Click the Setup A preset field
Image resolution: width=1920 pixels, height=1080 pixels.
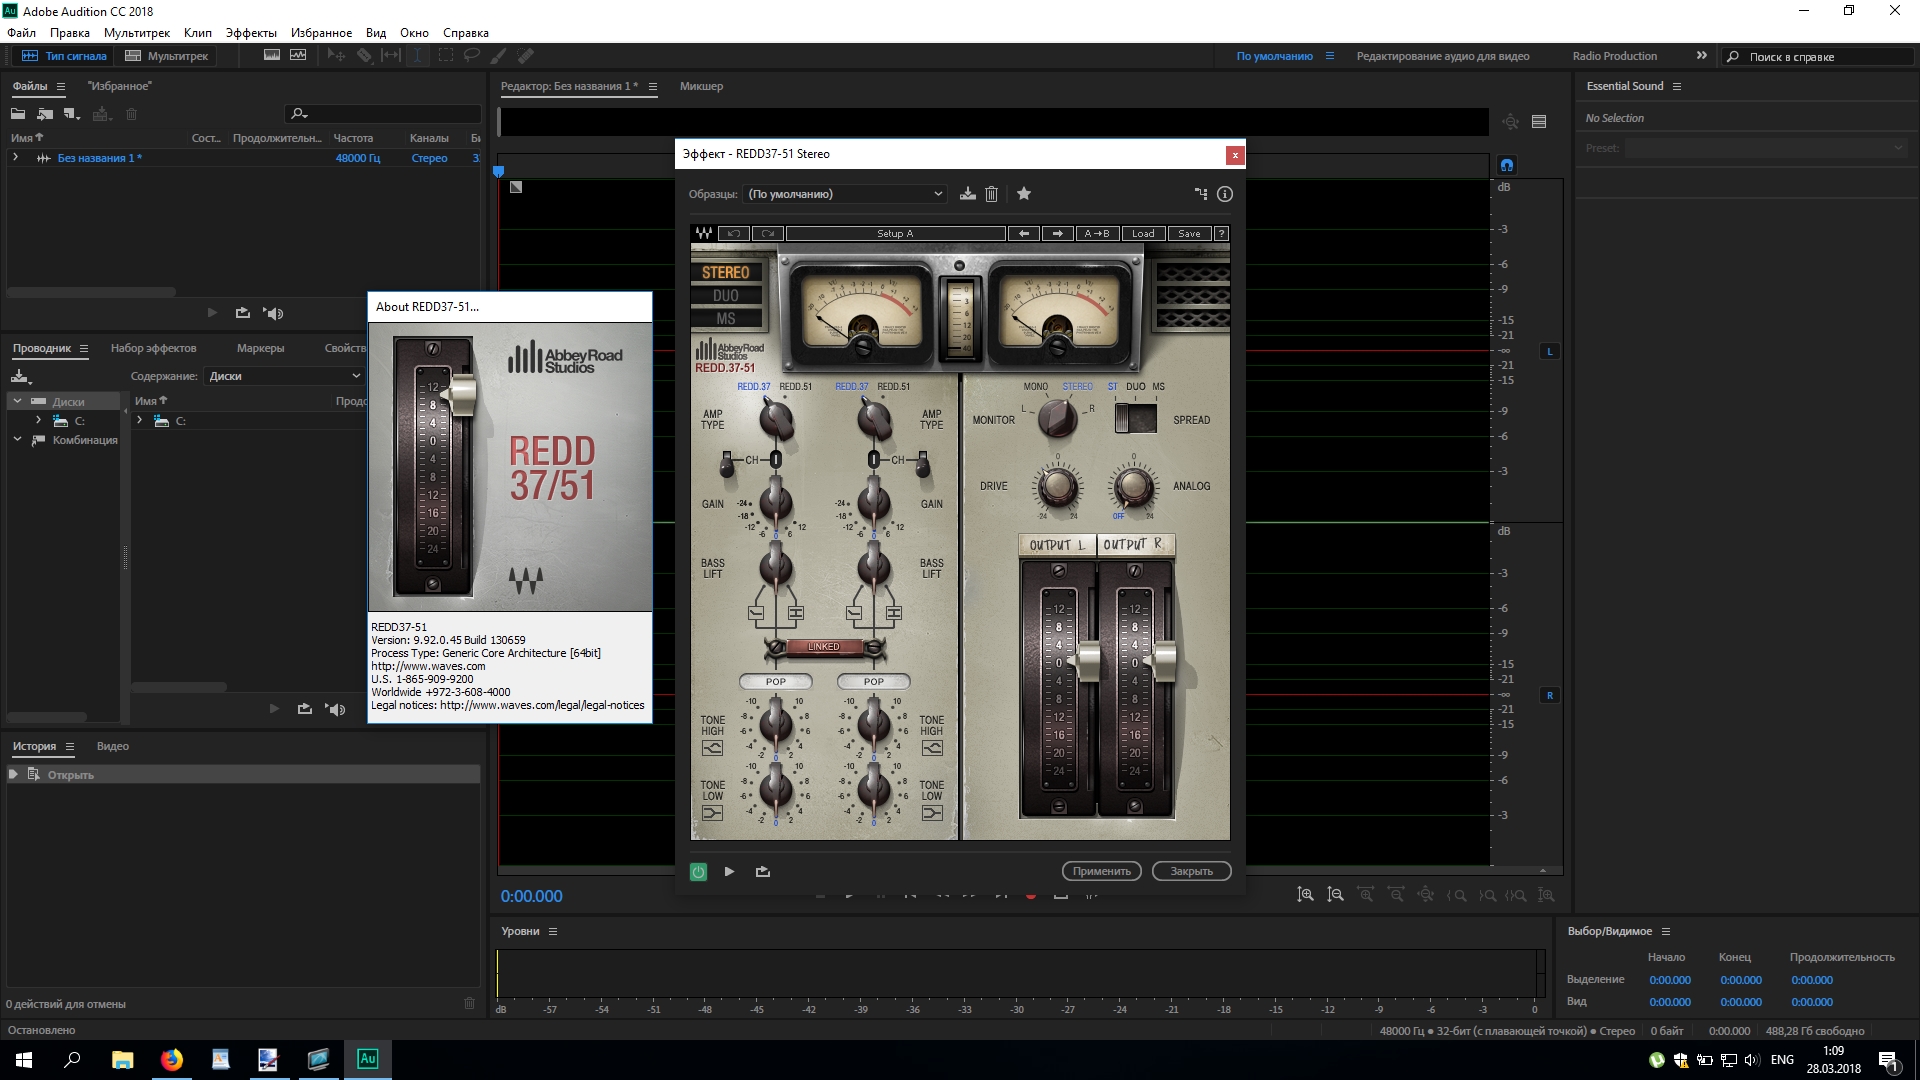(895, 233)
